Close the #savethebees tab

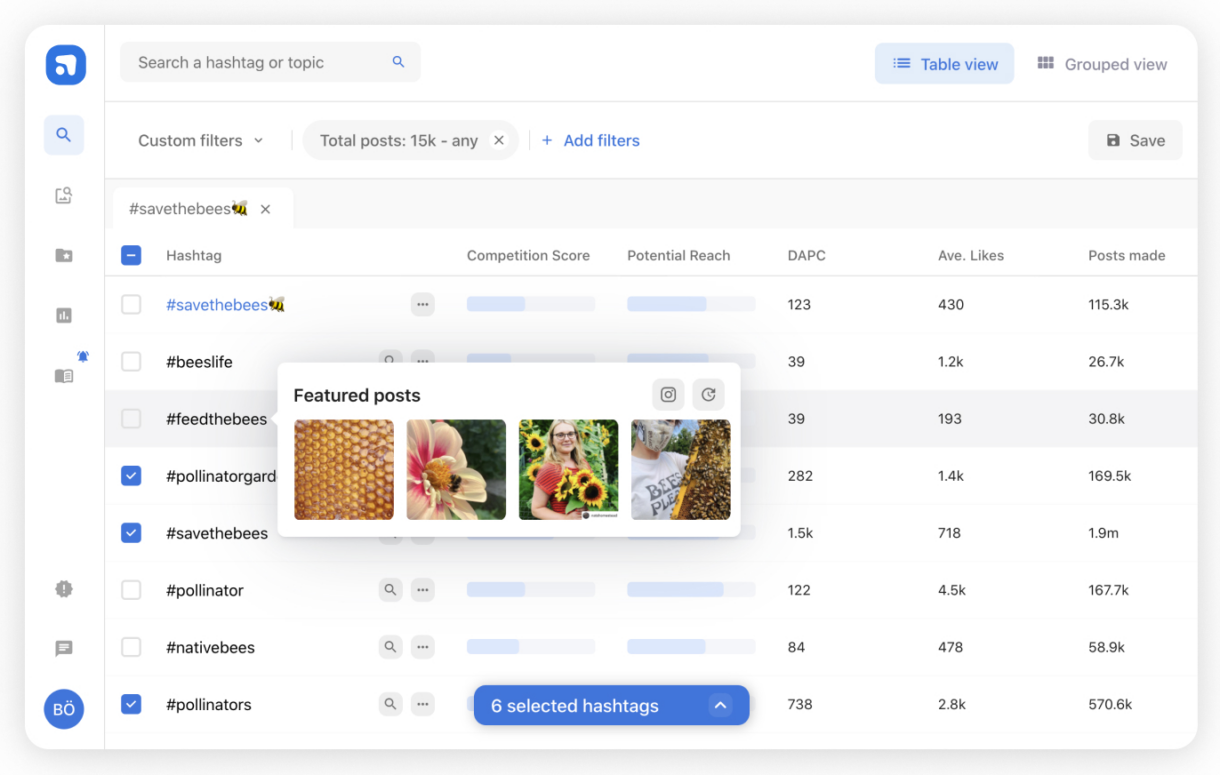click(265, 209)
